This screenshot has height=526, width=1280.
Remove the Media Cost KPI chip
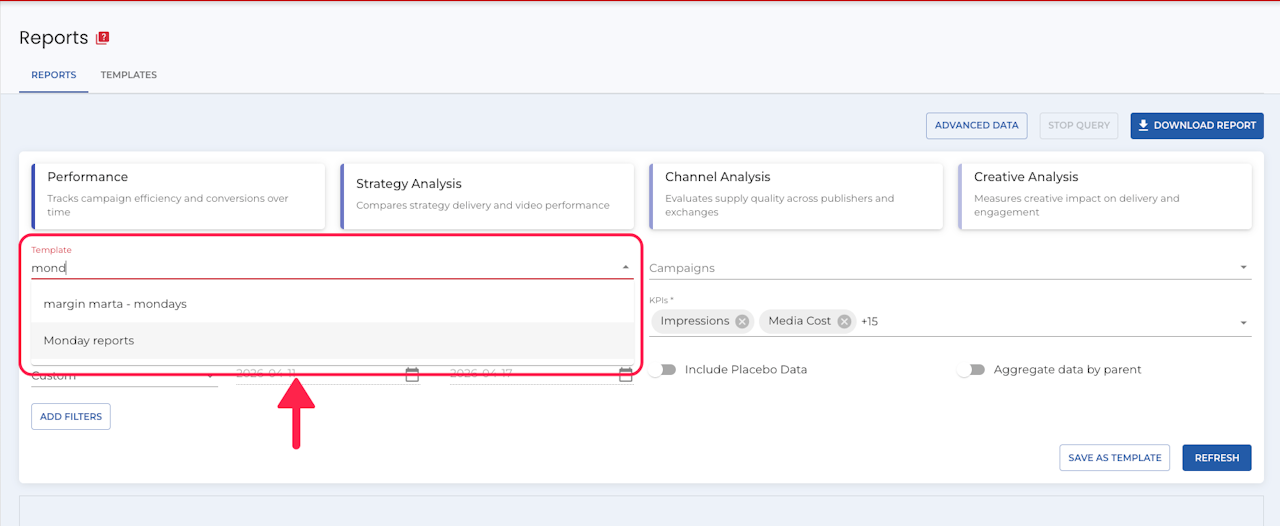pyautogui.click(x=844, y=321)
